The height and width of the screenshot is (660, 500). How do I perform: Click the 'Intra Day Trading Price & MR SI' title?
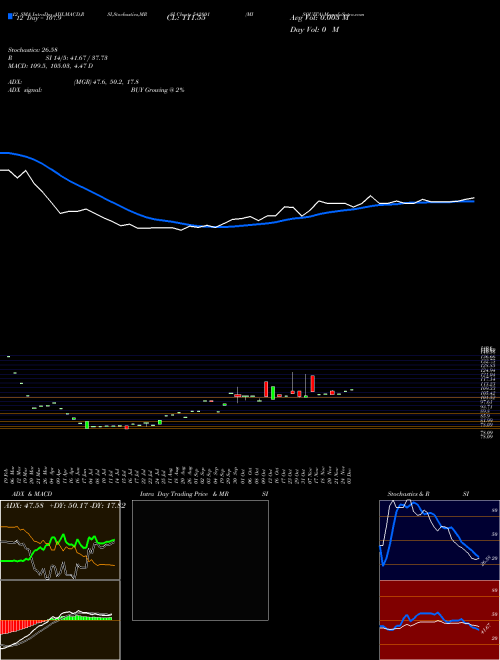(x=204, y=494)
